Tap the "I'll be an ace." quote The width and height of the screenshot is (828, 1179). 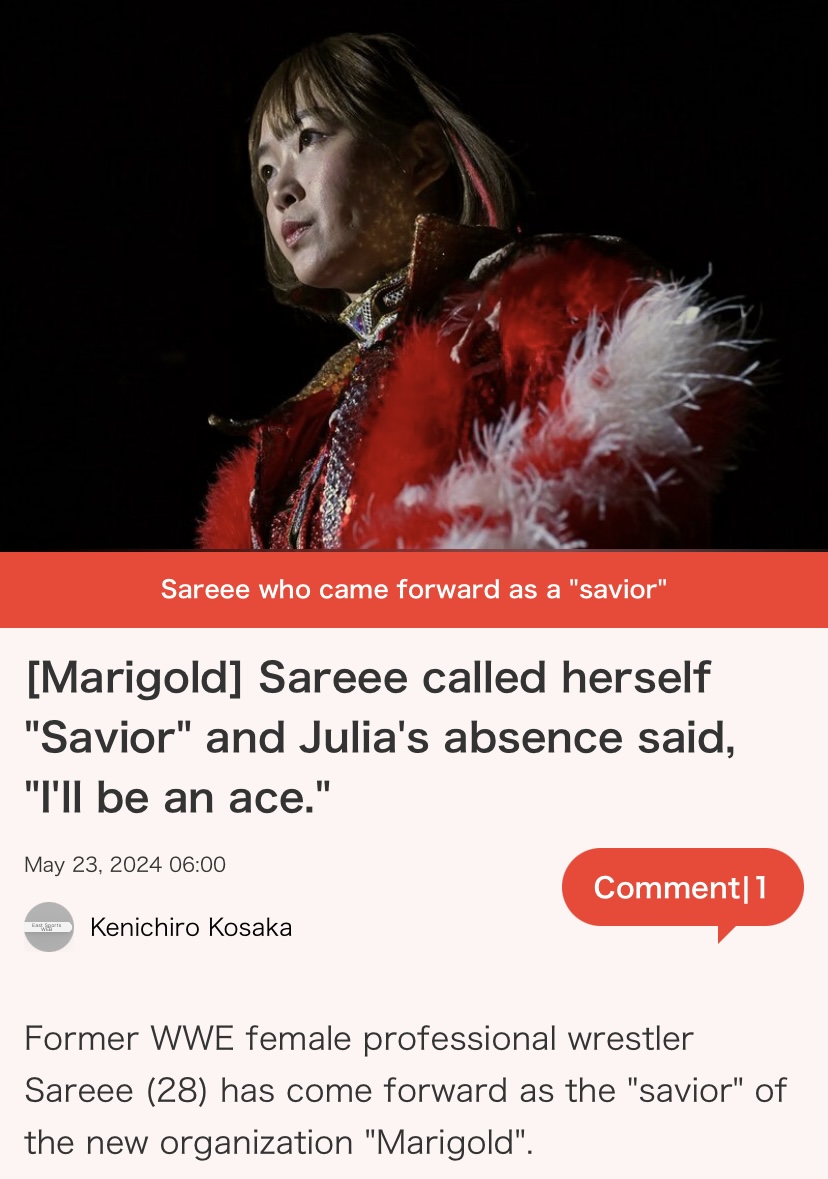click(177, 798)
